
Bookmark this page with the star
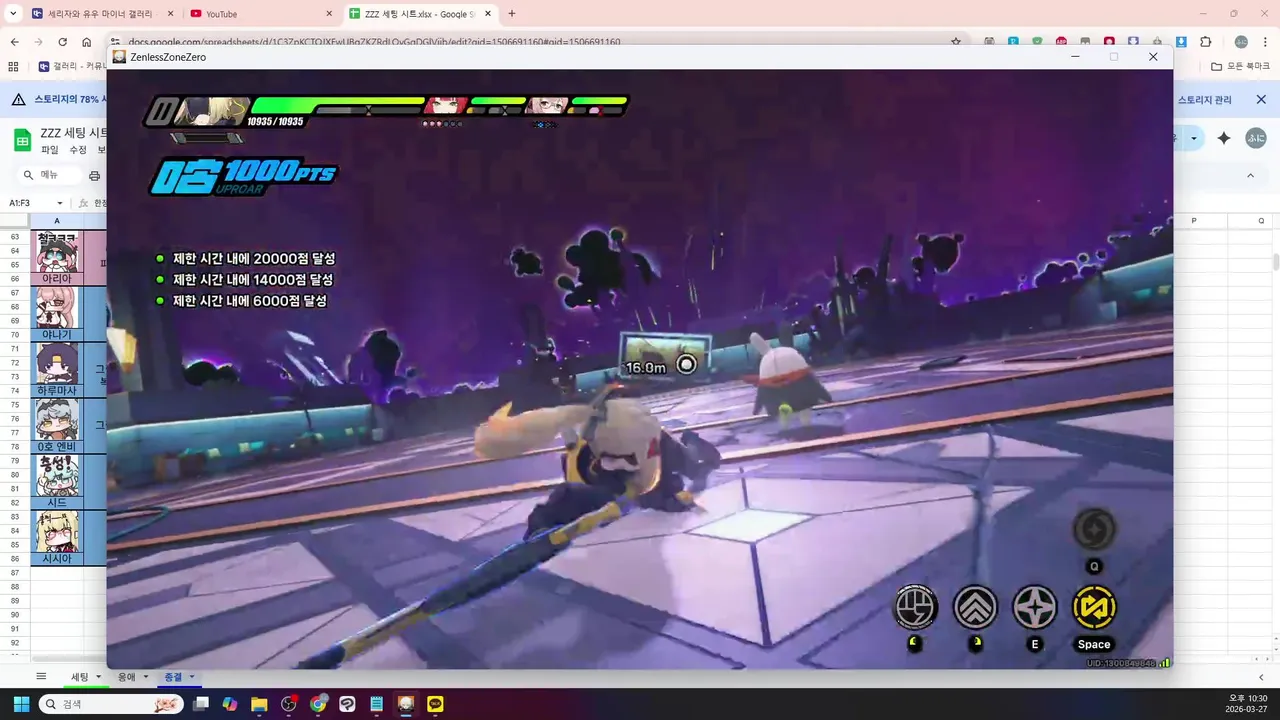point(956,42)
